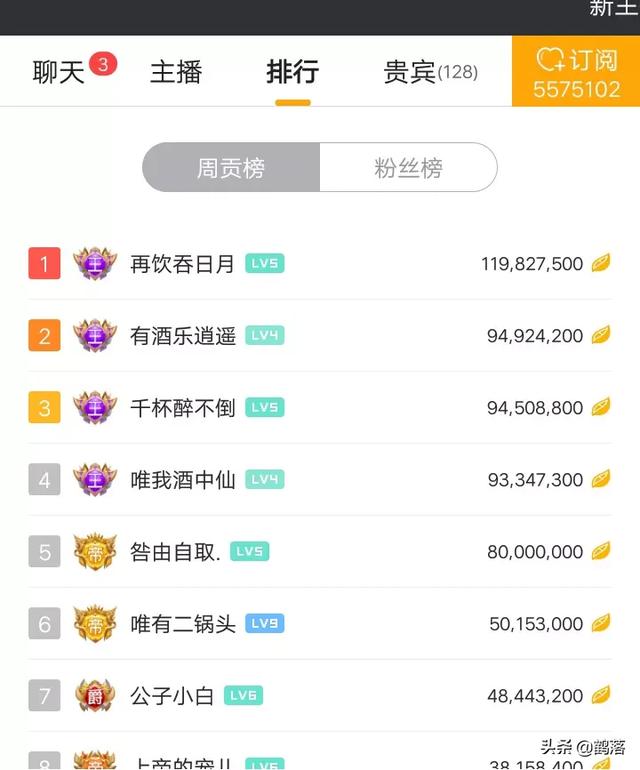This screenshot has height=770, width=640.
Task: Tap the rank 1 red number badge
Action: tap(44, 264)
